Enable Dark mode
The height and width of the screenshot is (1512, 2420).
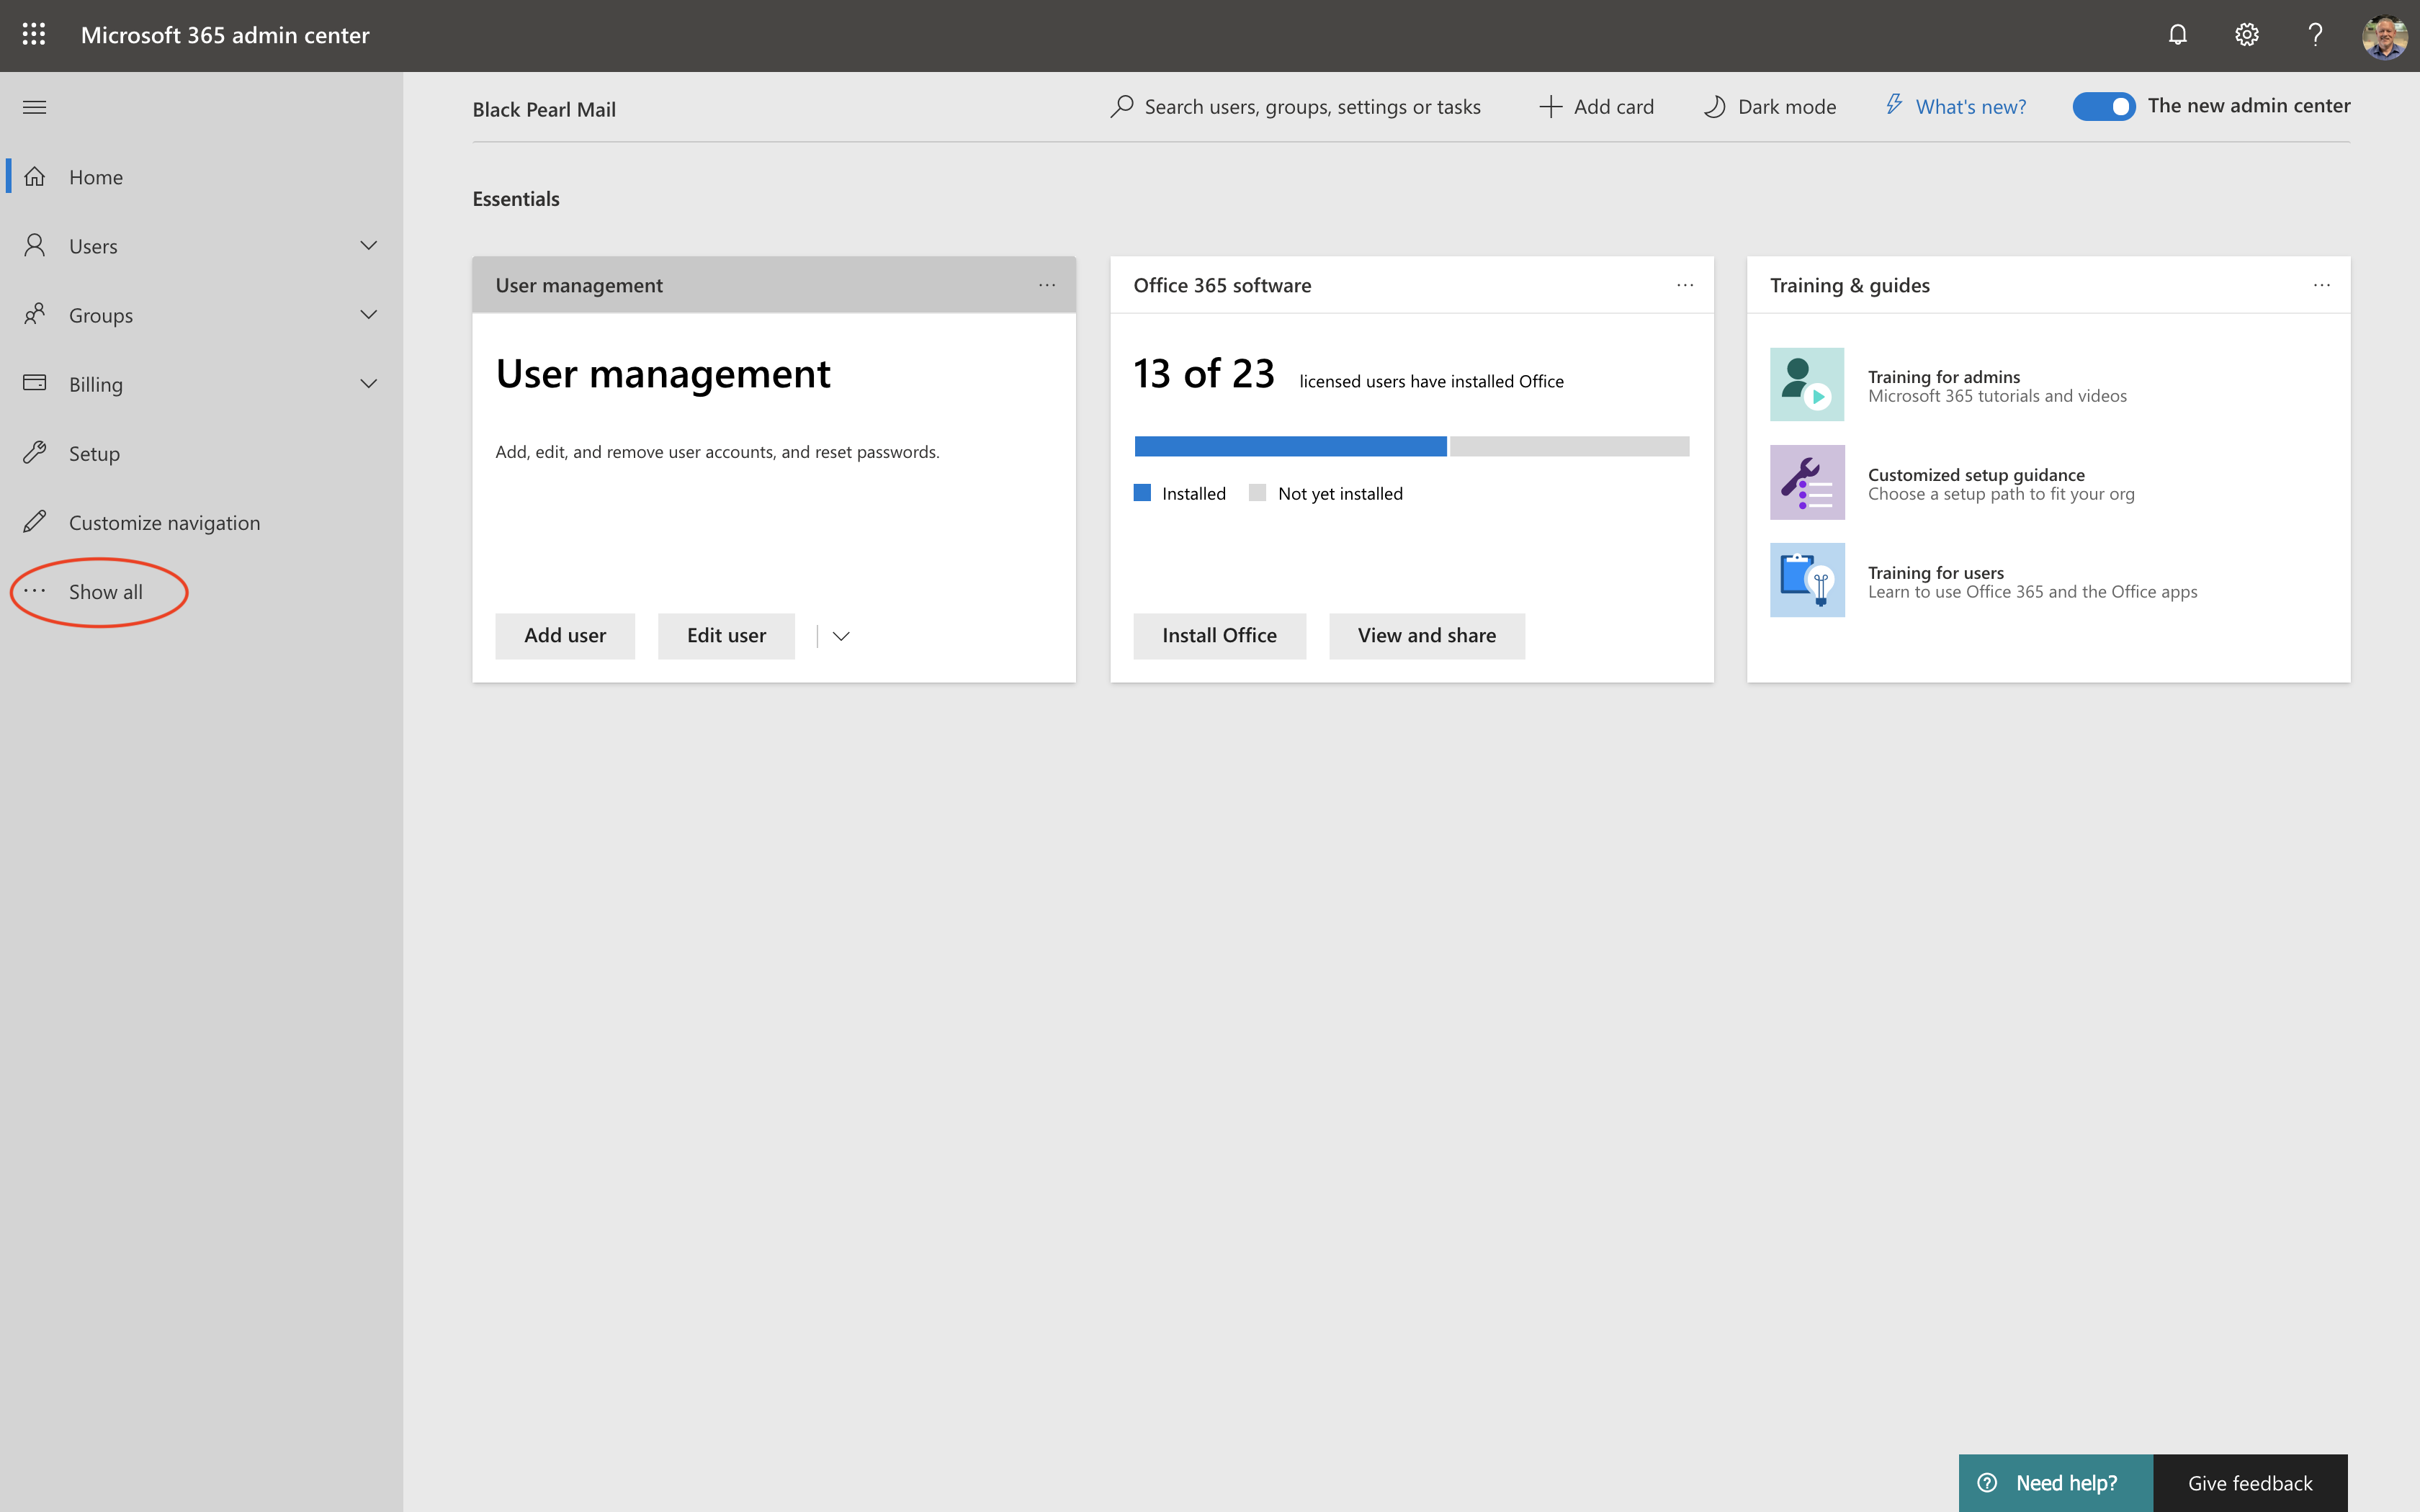click(1770, 107)
